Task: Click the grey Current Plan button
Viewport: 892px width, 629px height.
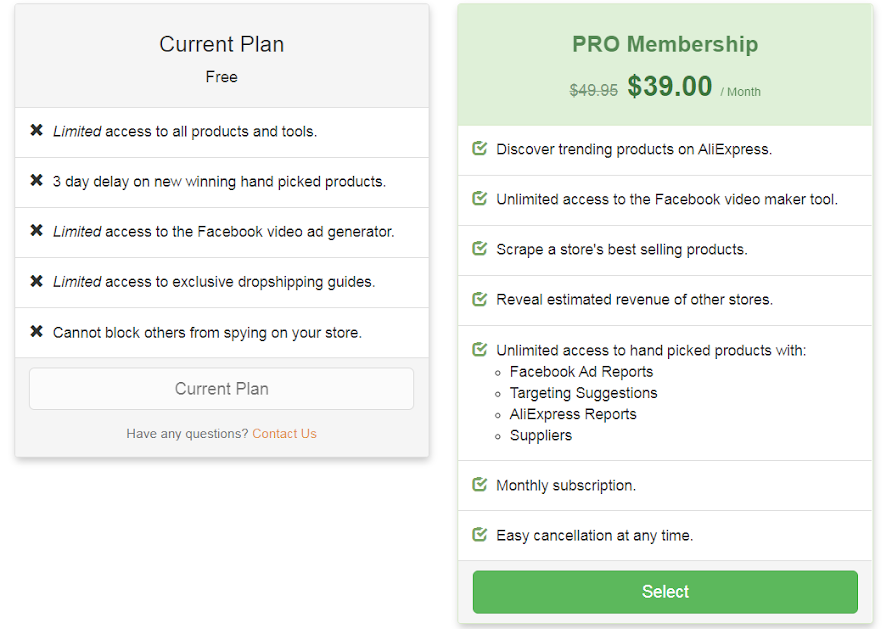Action: point(221,389)
